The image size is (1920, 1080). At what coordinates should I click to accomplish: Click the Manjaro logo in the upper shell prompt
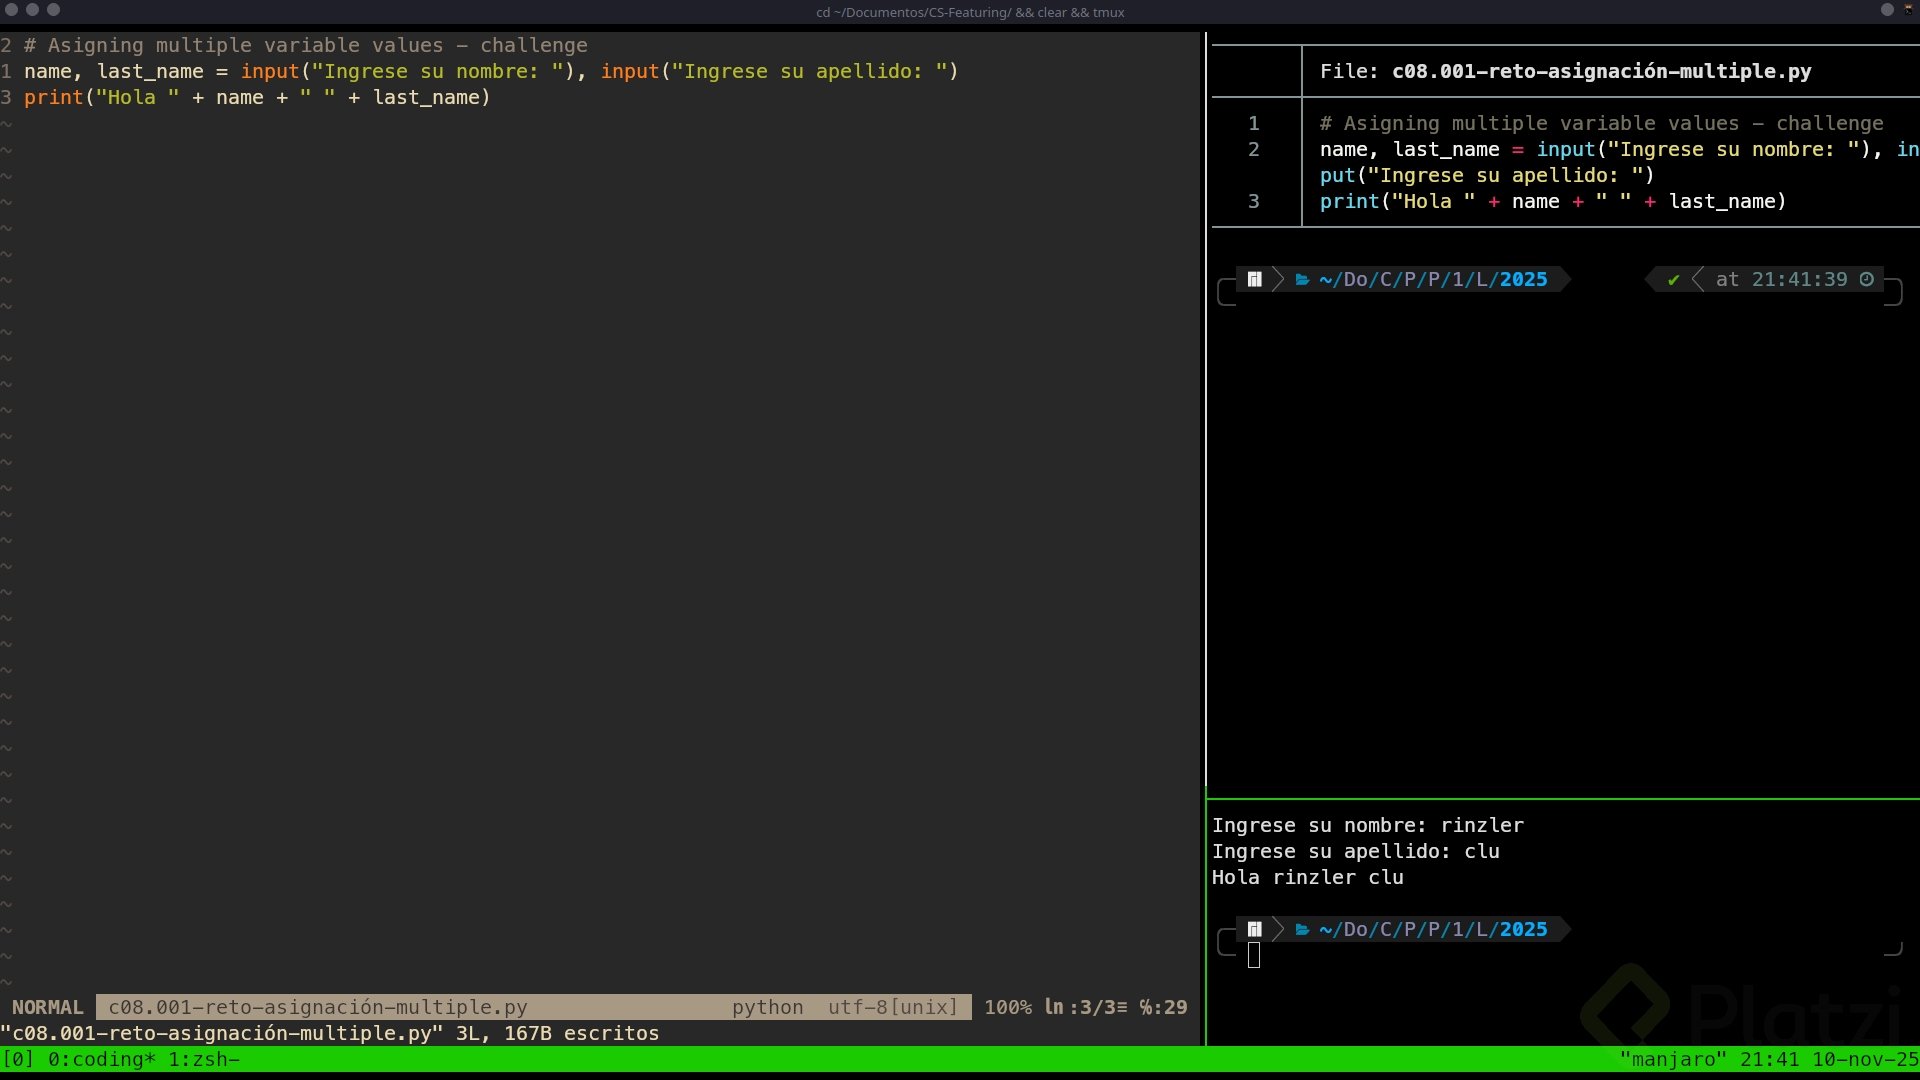1254,280
